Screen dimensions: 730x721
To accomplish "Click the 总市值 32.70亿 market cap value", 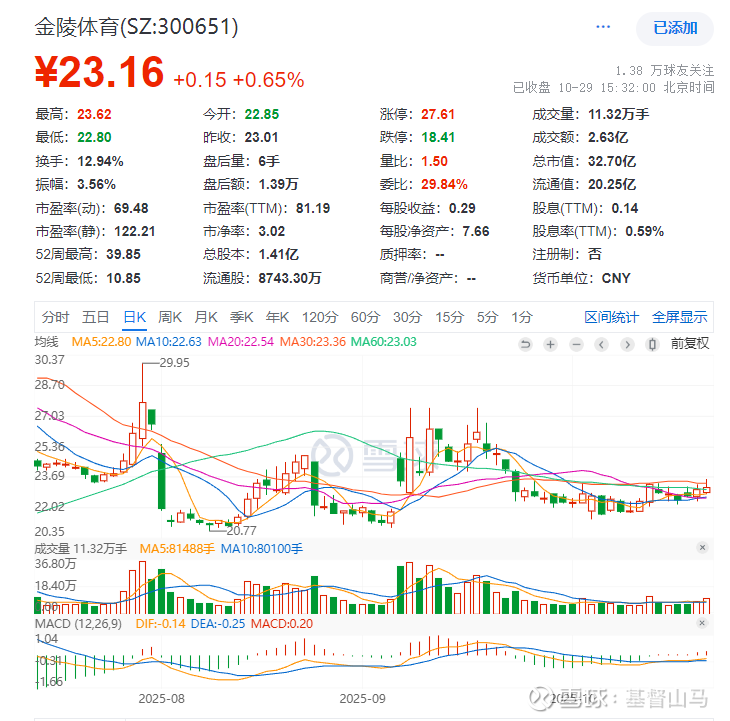I will (x=612, y=162).
